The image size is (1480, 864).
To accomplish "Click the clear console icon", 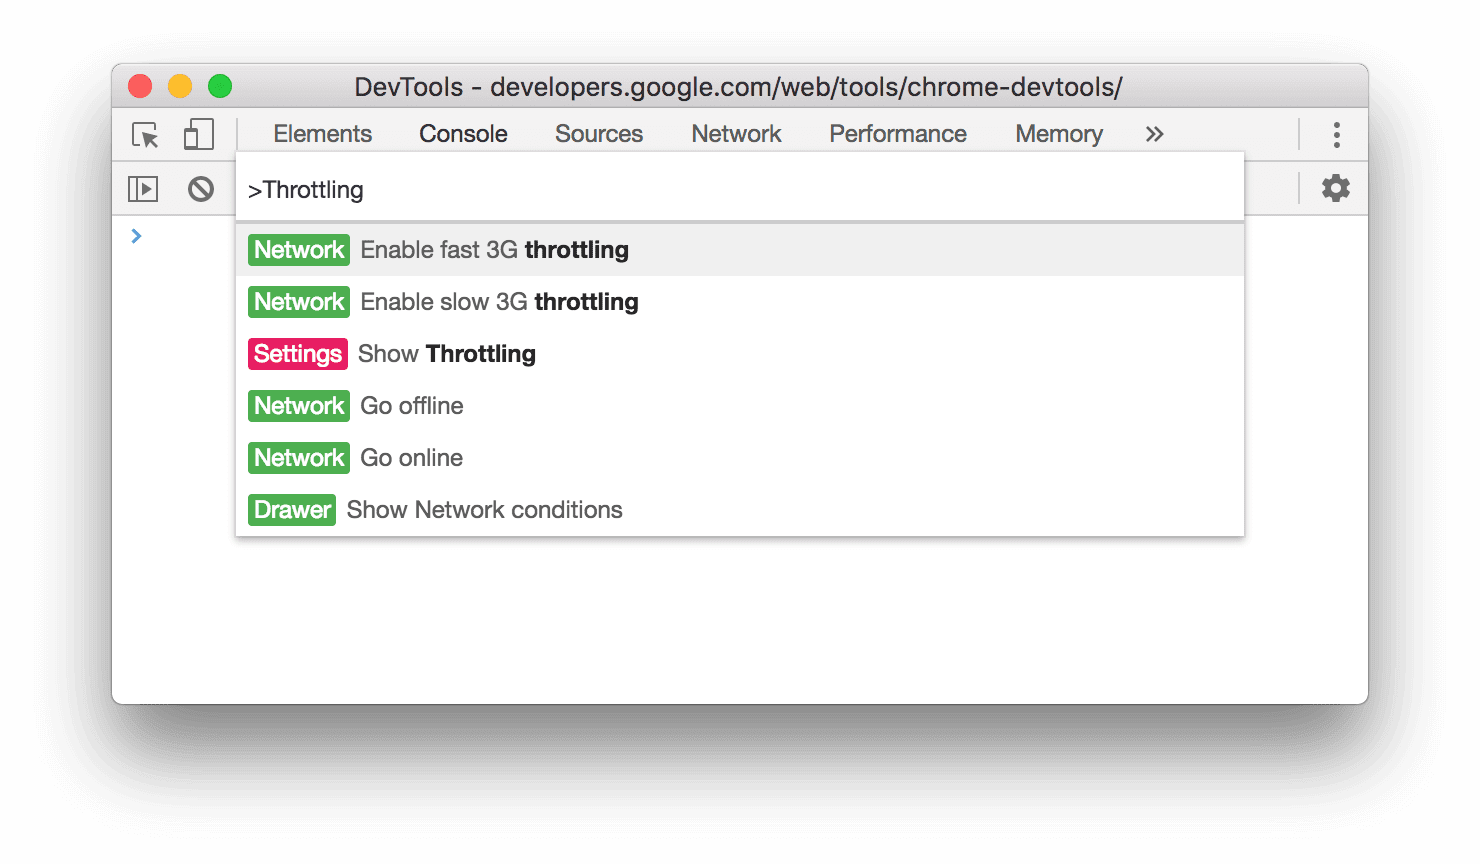I will 200,188.
